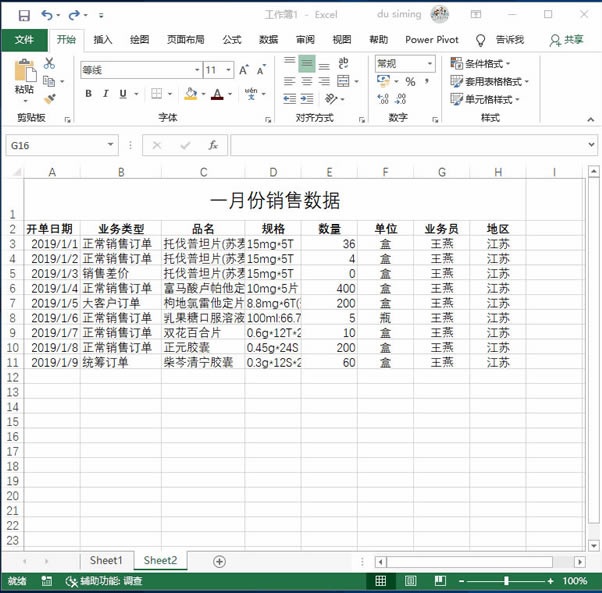Screen dimensions: 602x593
Task: Click the Percent Style icon
Action: [410, 81]
